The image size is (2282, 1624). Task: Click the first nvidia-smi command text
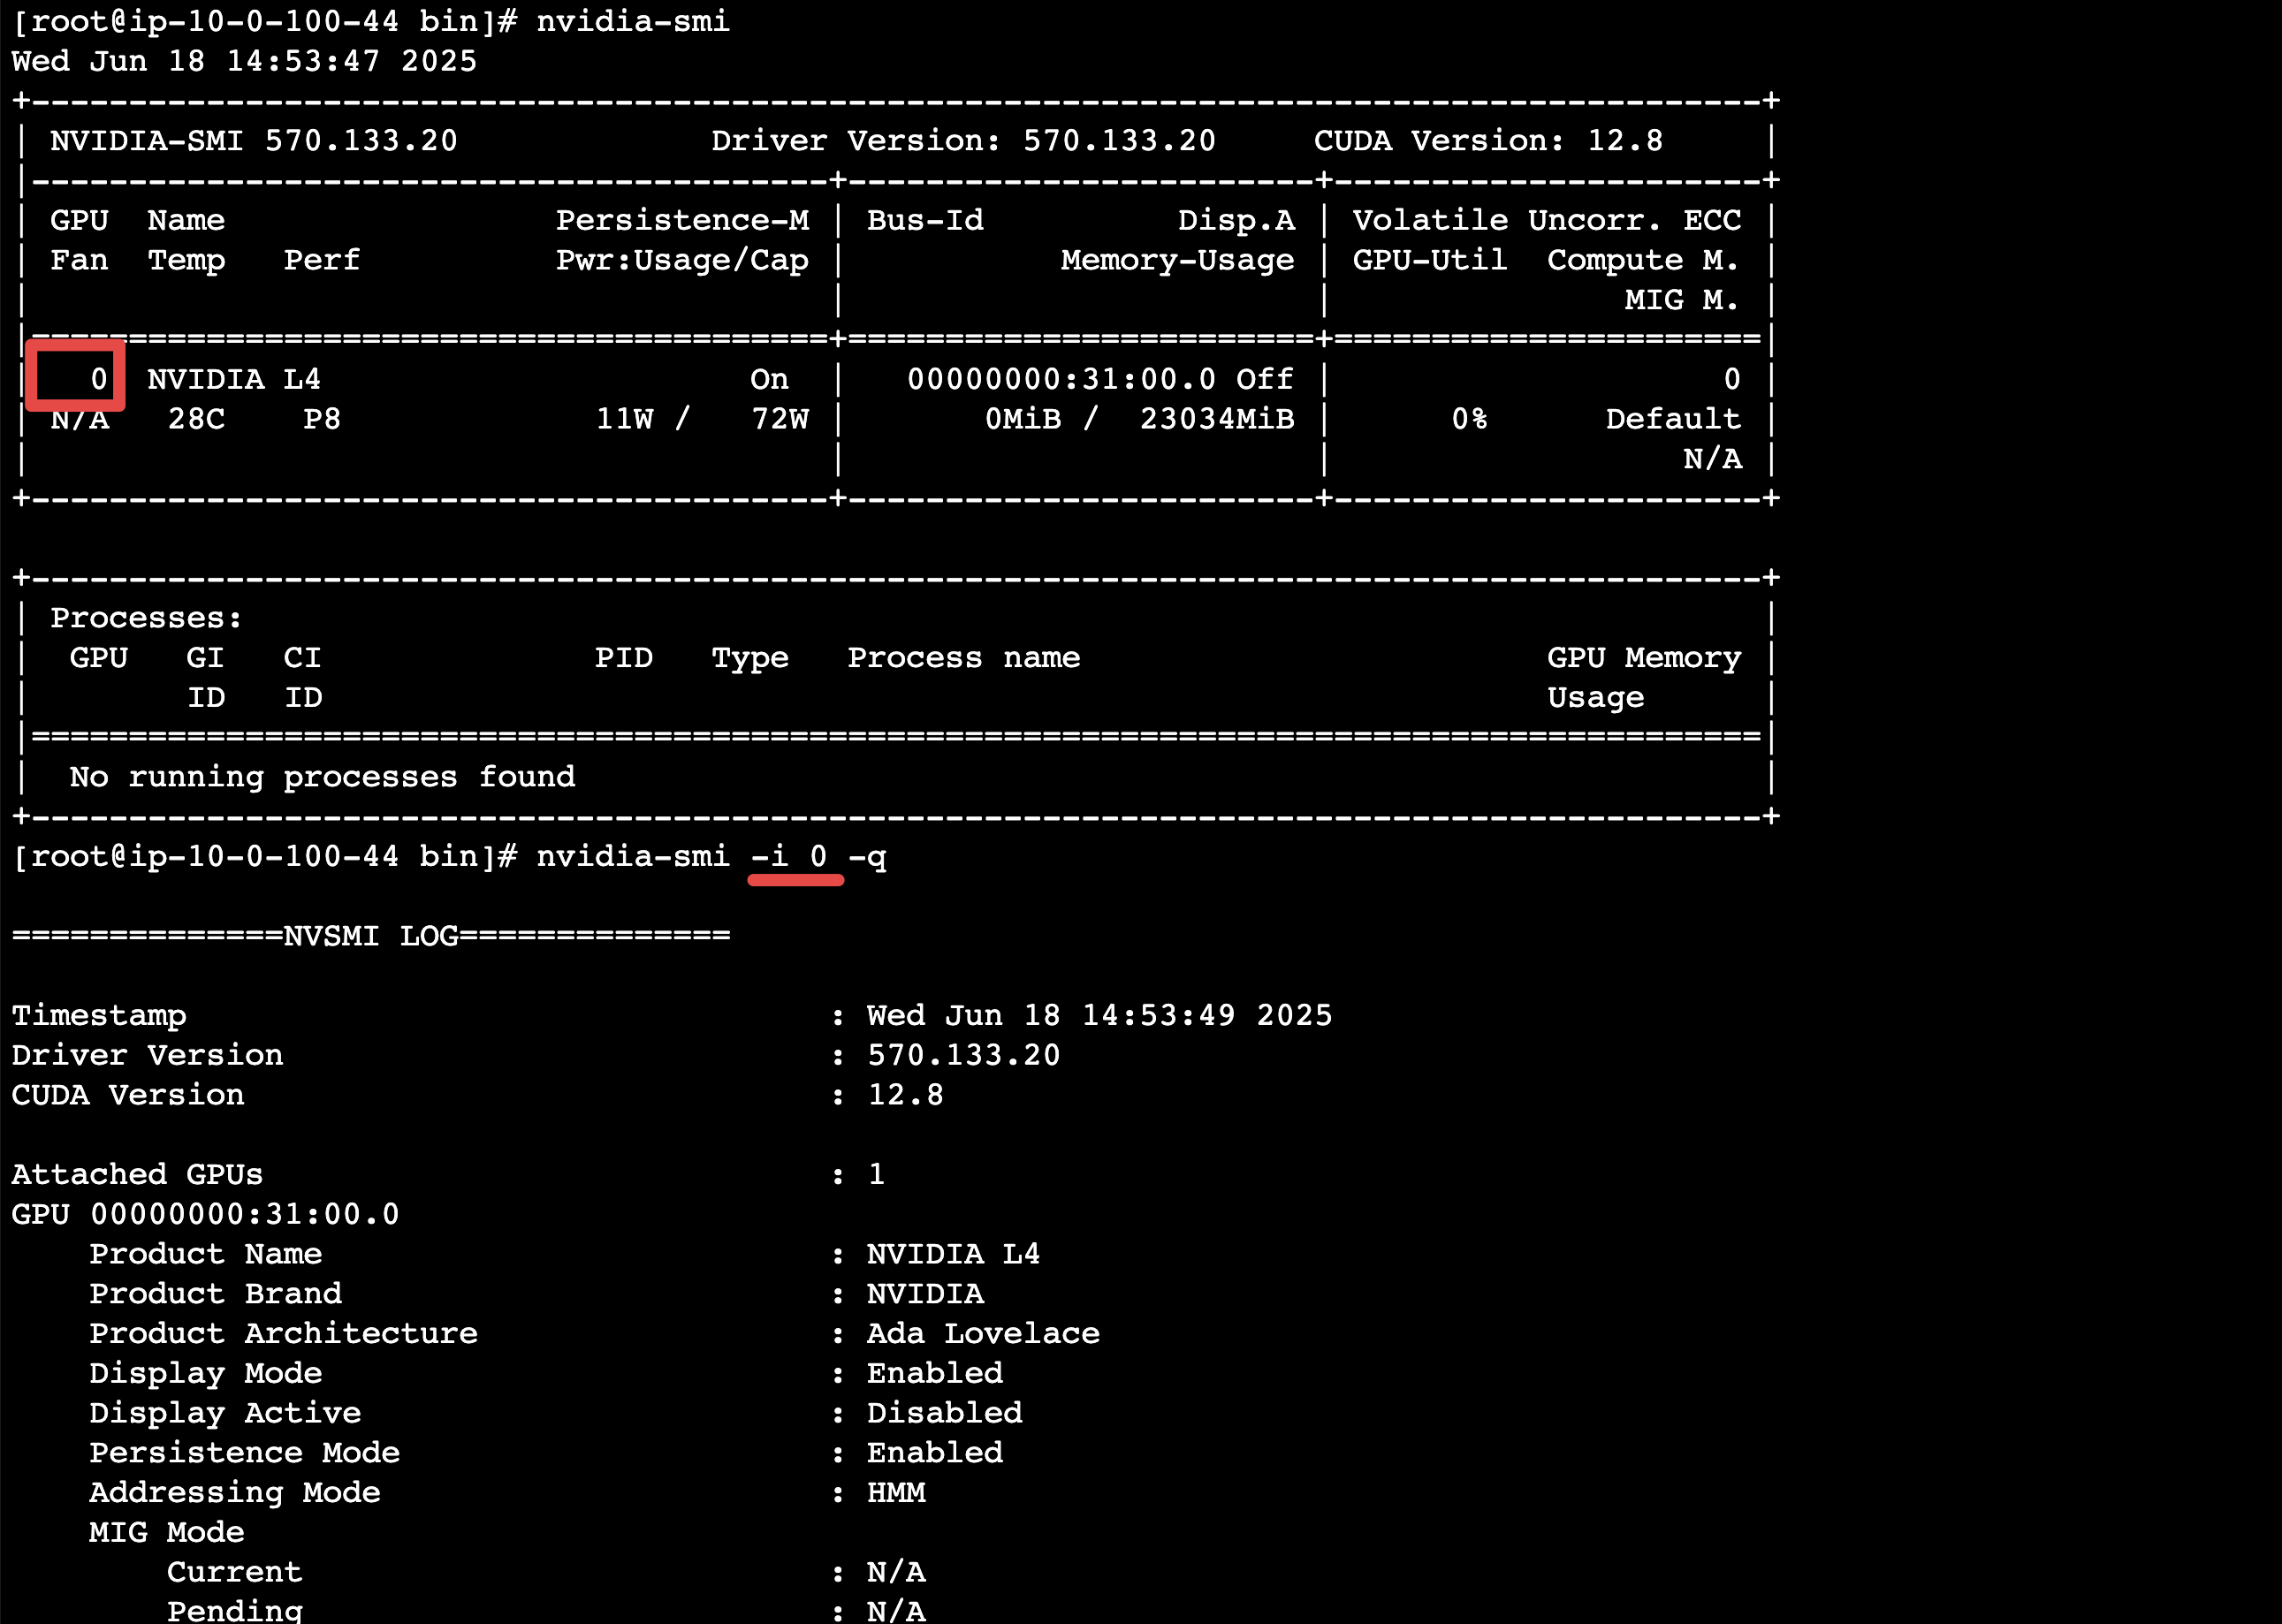[632, 21]
